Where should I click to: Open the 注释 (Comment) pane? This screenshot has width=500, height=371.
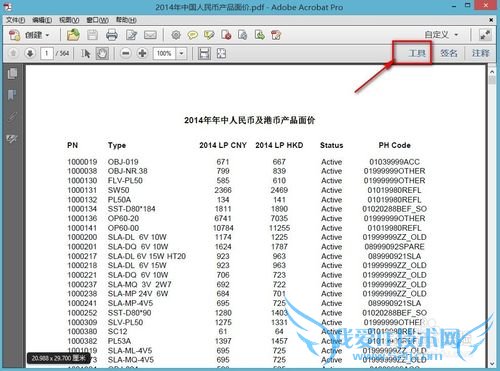tap(480, 53)
